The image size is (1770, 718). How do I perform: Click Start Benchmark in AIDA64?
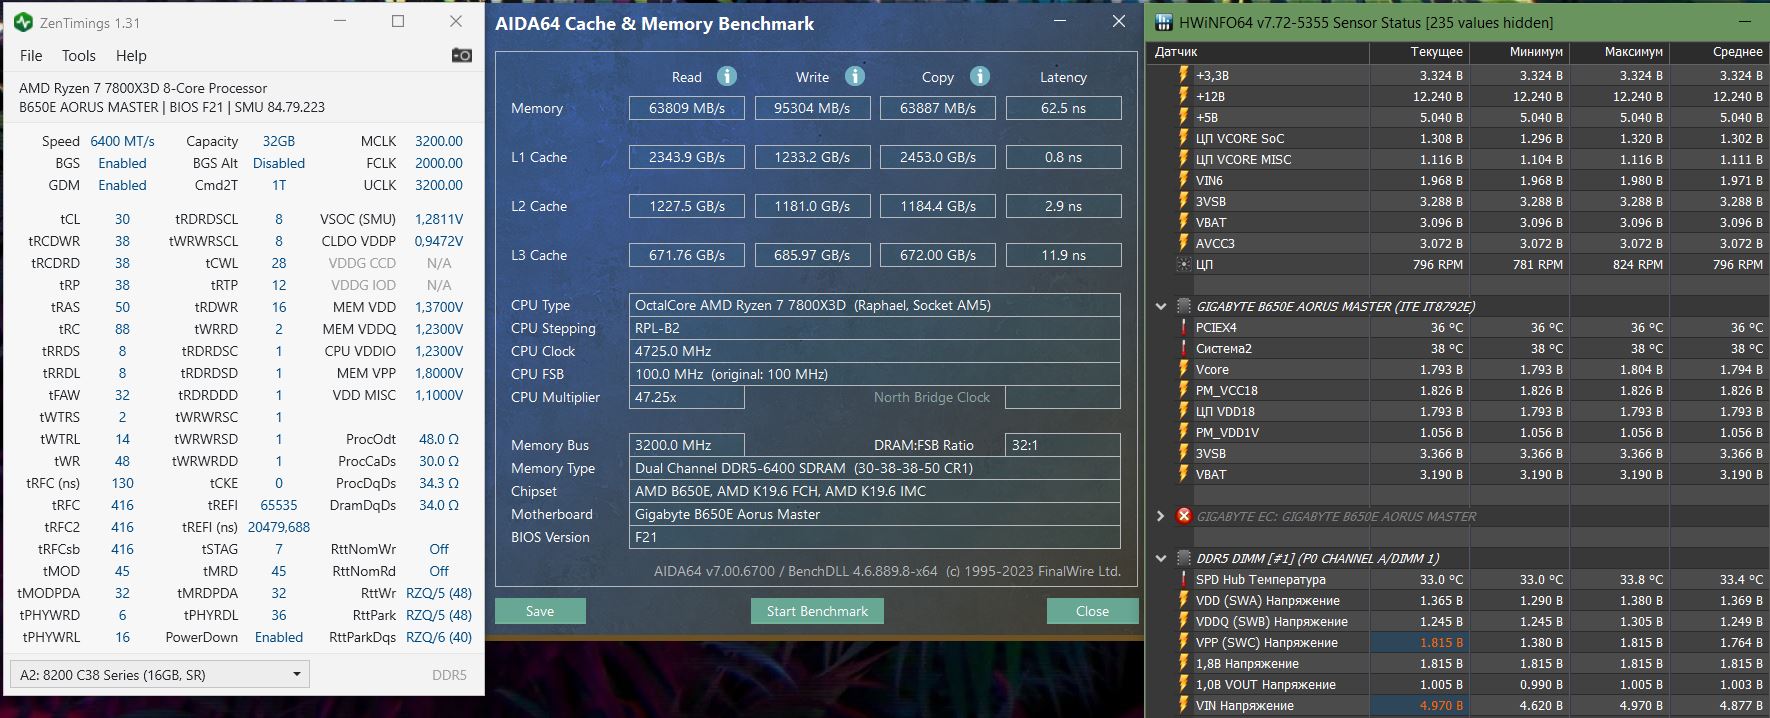tap(817, 611)
